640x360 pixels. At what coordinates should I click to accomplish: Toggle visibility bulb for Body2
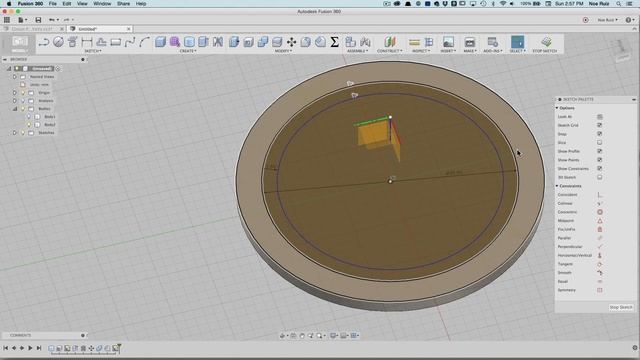coord(29,124)
